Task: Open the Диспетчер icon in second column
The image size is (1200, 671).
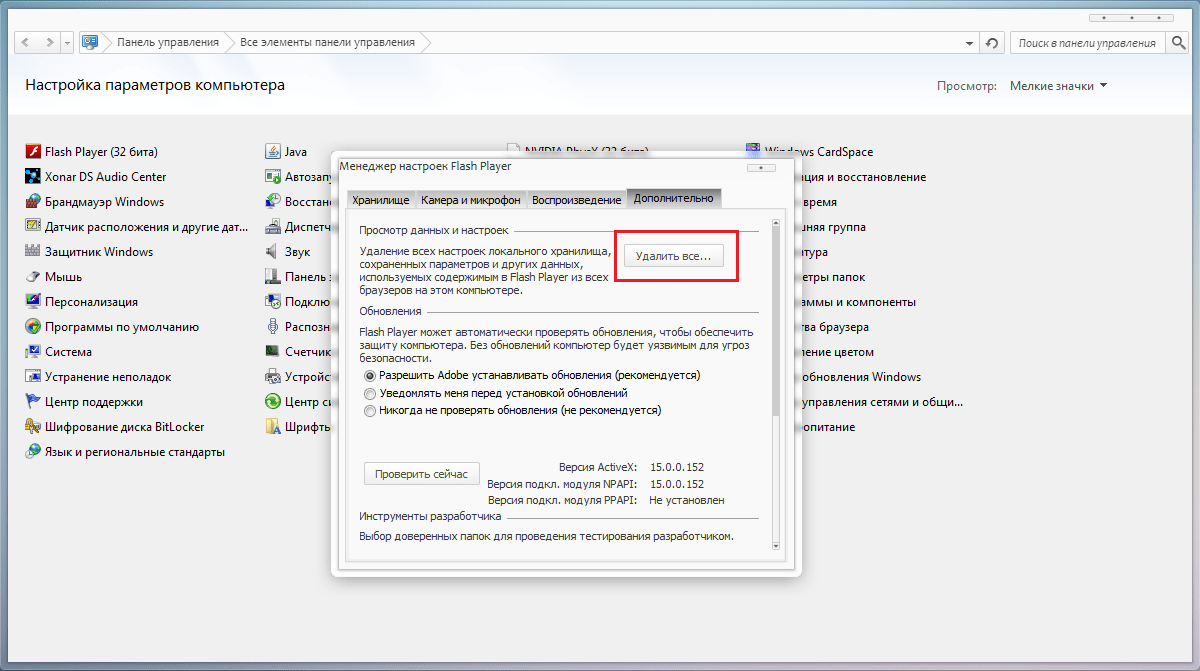Action: point(272,227)
